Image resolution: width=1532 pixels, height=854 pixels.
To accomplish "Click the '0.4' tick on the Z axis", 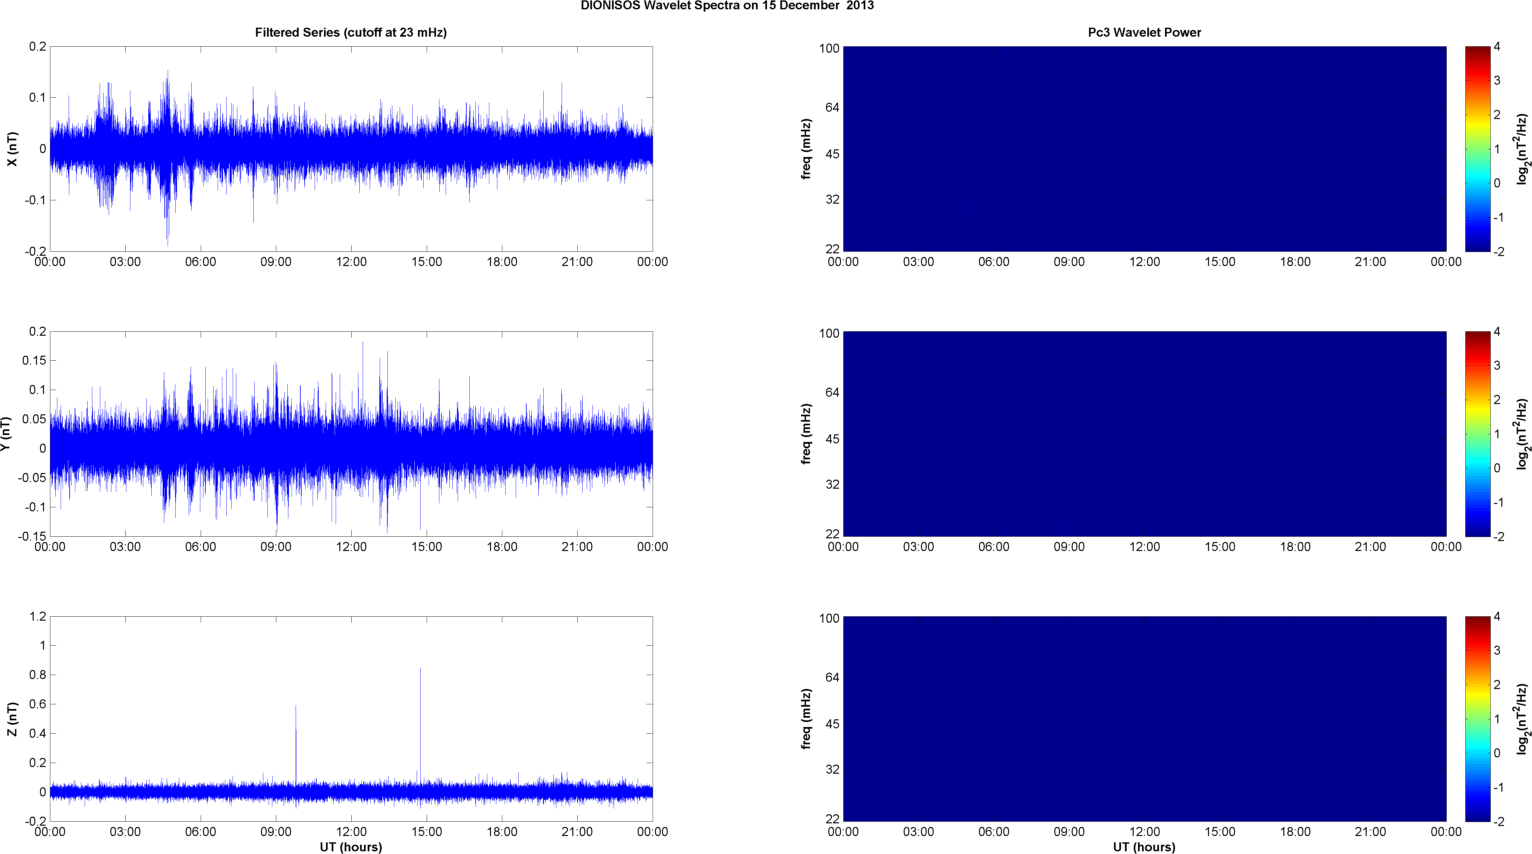I will [37, 733].
